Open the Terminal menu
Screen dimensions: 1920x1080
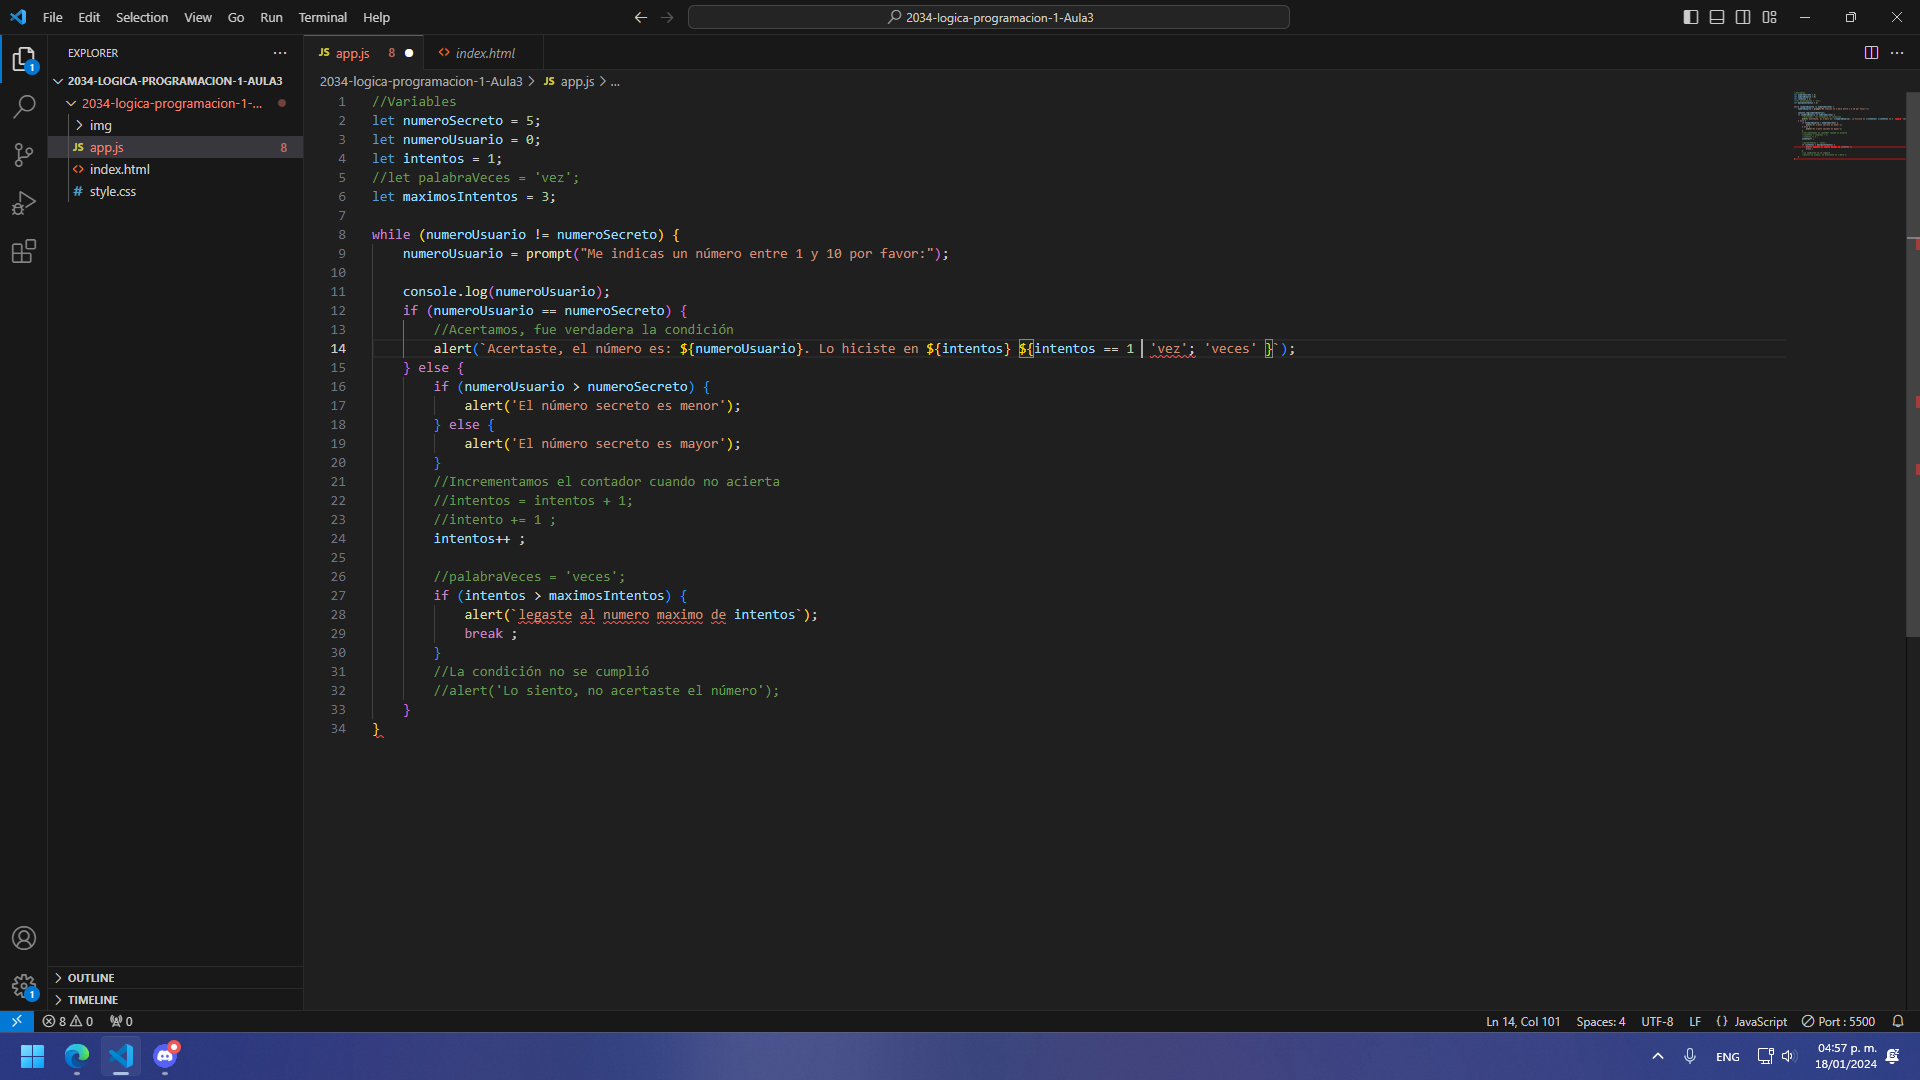click(x=323, y=17)
